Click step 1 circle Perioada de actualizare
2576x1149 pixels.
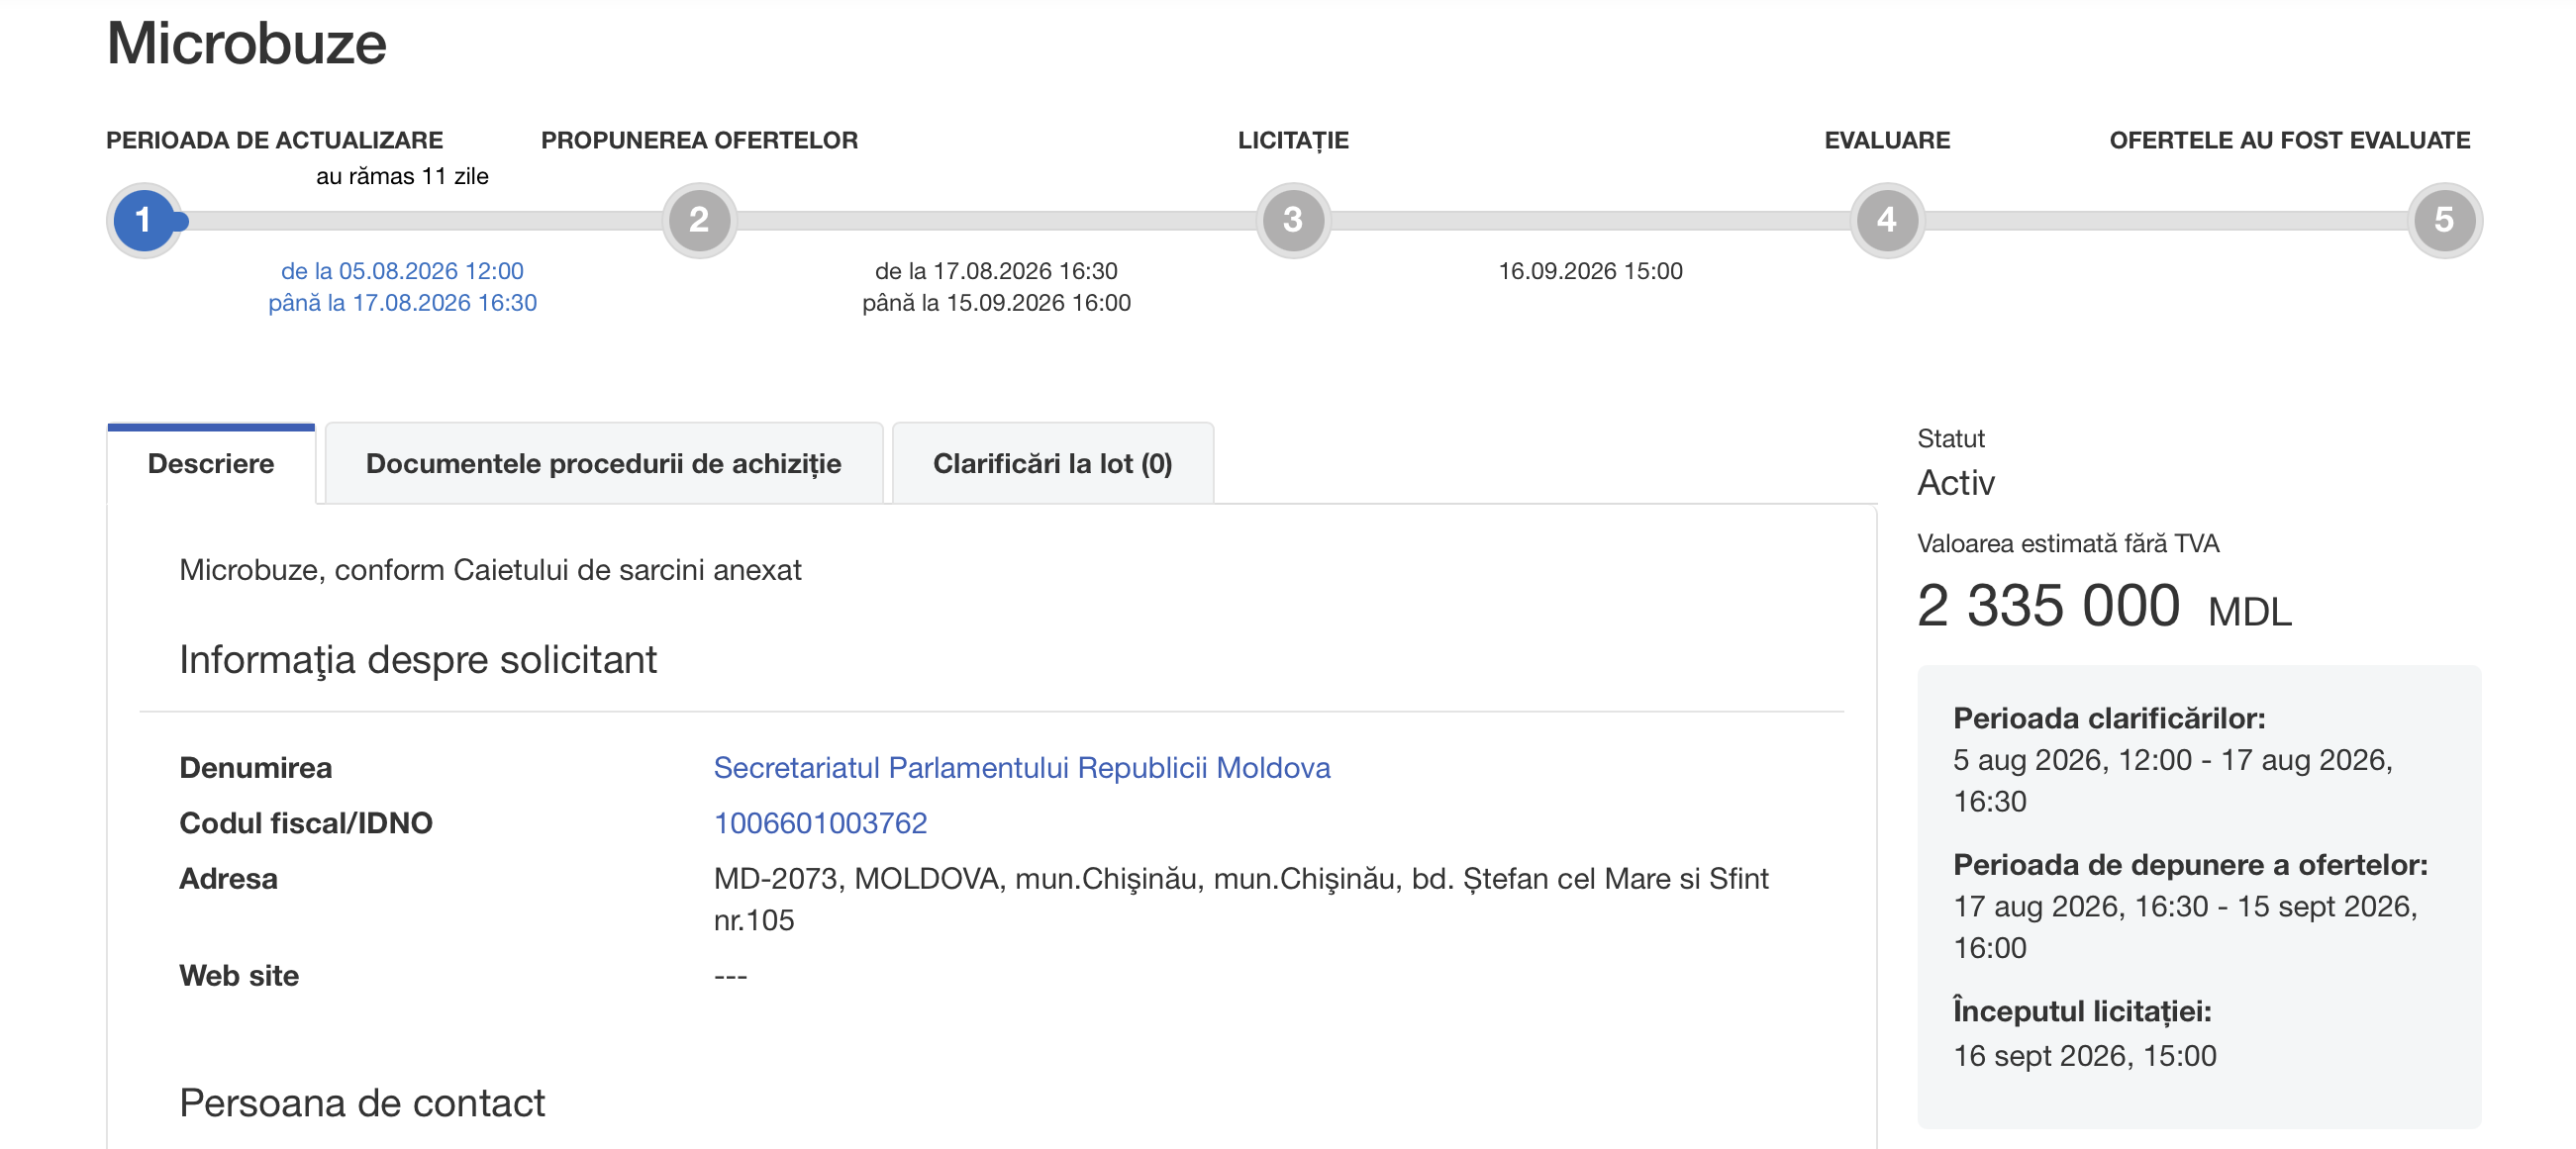pyautogui.click(x=144, y=220)
